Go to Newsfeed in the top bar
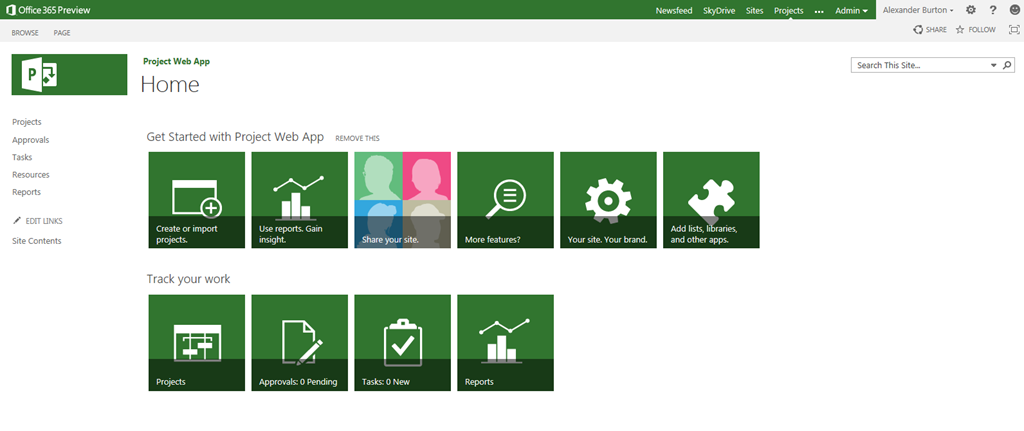 [674, 10]
